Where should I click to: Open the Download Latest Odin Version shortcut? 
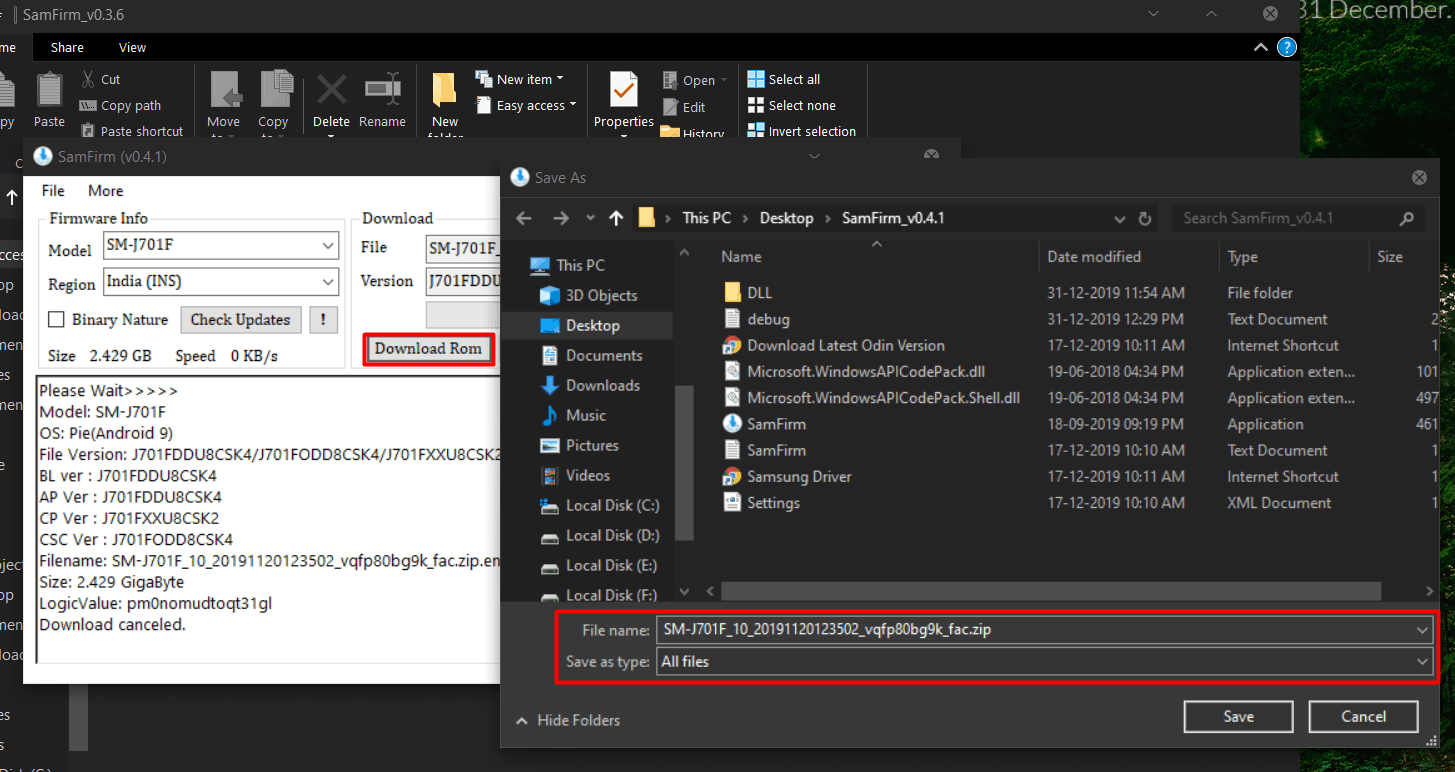click(846, 345)
